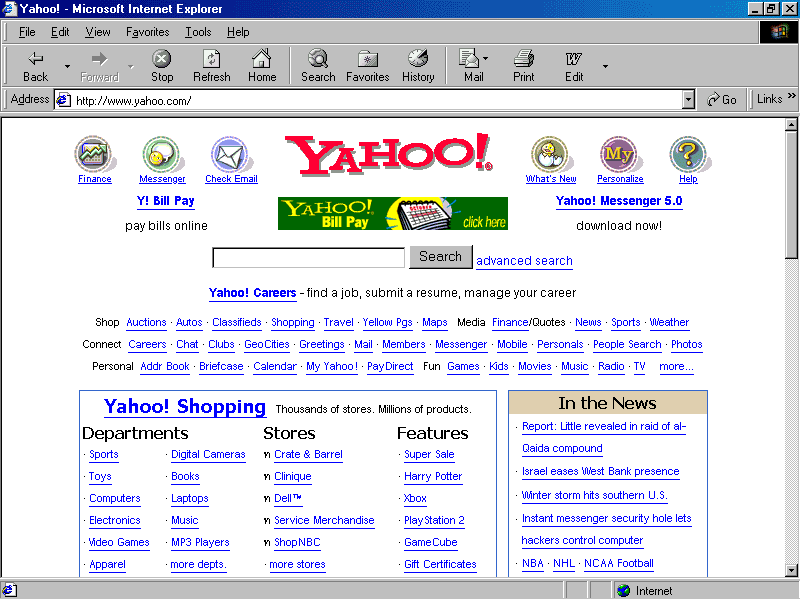Click the What's New chick icon
The width and height of the screenshot is (800, 600).
(550, 154)
